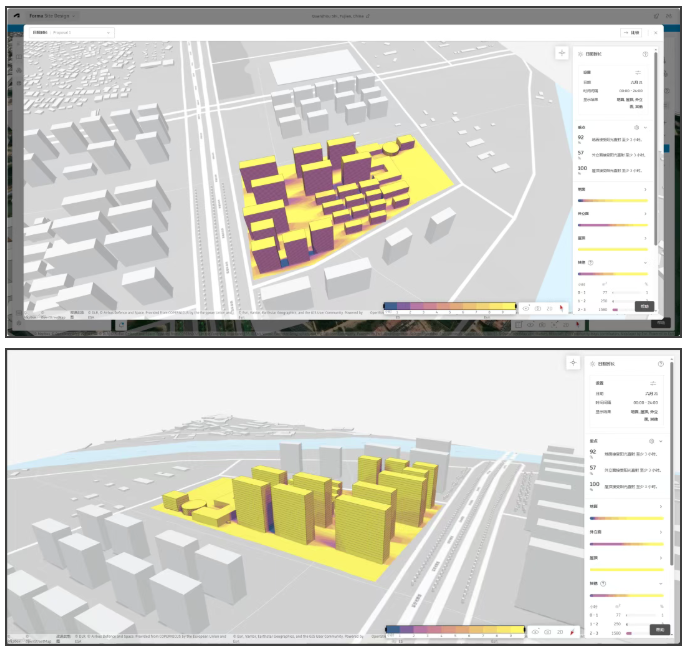The height and width of the screenshot is (649, 688).
Task: Click the courtyard gradient bar in top panel
Action: [x=613, y=225]
